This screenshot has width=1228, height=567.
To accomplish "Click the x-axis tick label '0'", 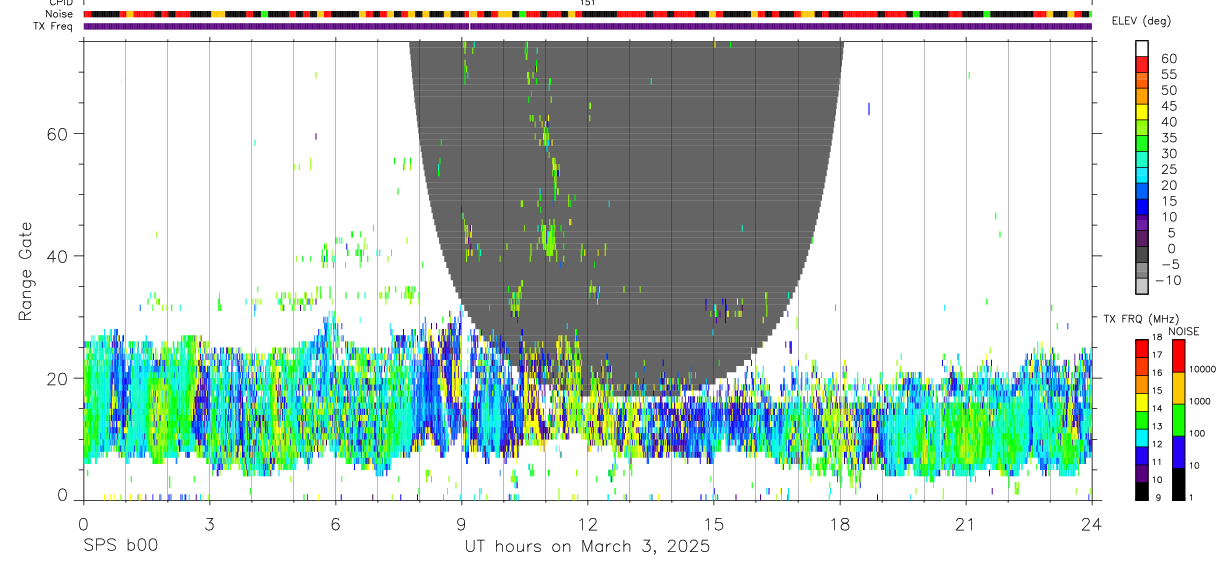I will coord(83,524).
